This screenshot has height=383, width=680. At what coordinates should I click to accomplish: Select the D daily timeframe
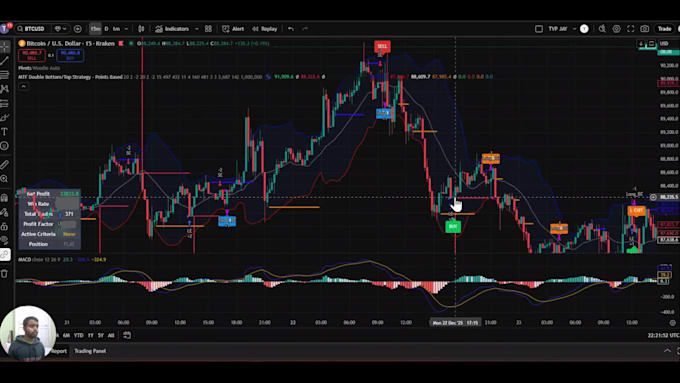point(106,29)
